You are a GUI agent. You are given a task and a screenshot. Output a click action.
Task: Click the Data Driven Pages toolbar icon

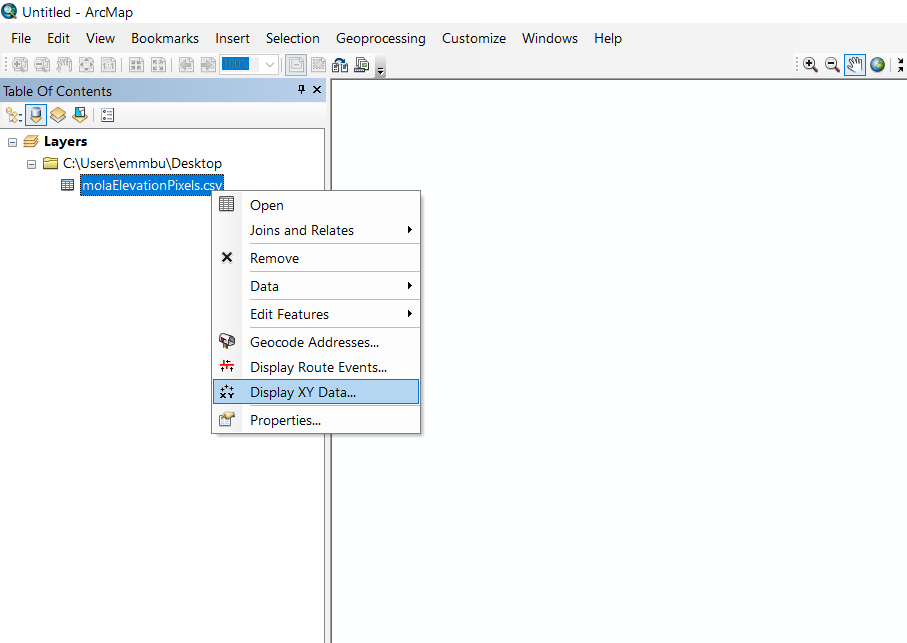pyautogui.click(x=362, y=65)
